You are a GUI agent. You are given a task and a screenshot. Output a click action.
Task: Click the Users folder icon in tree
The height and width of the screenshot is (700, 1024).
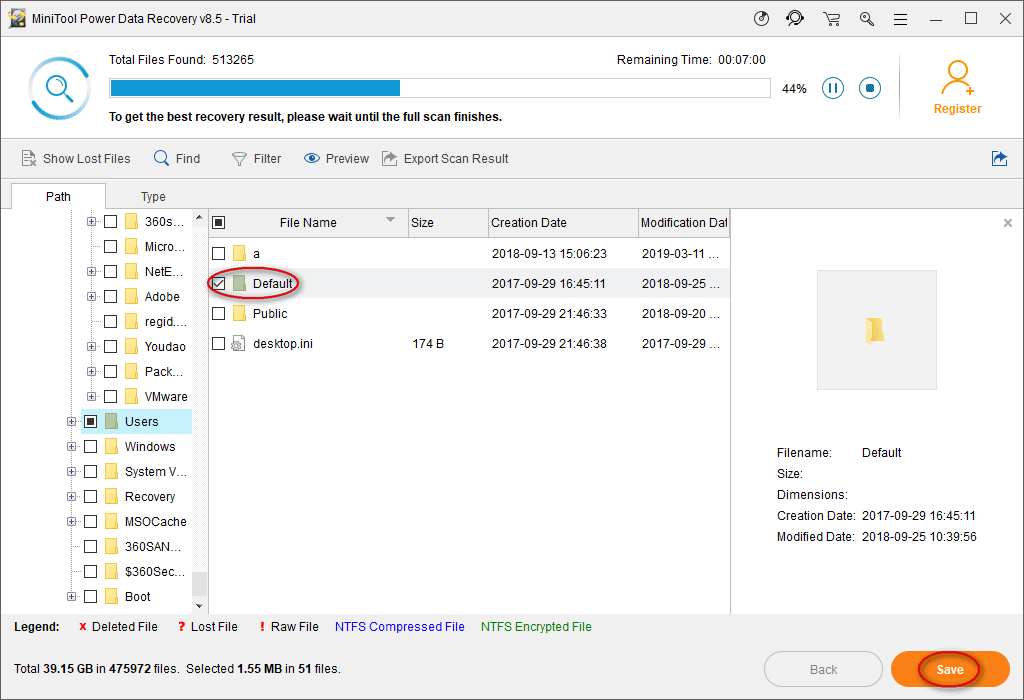[112, 422]
